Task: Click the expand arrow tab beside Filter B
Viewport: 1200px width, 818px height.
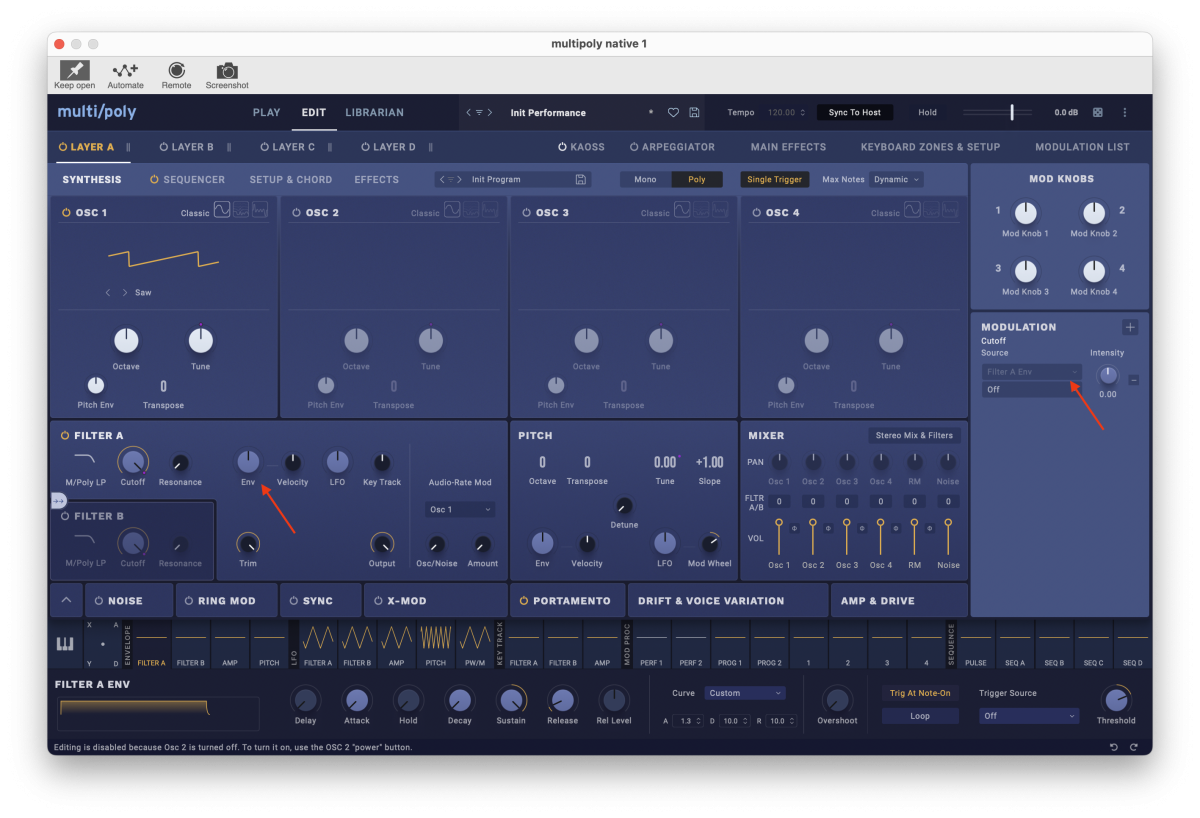Action: pos(58,500)
